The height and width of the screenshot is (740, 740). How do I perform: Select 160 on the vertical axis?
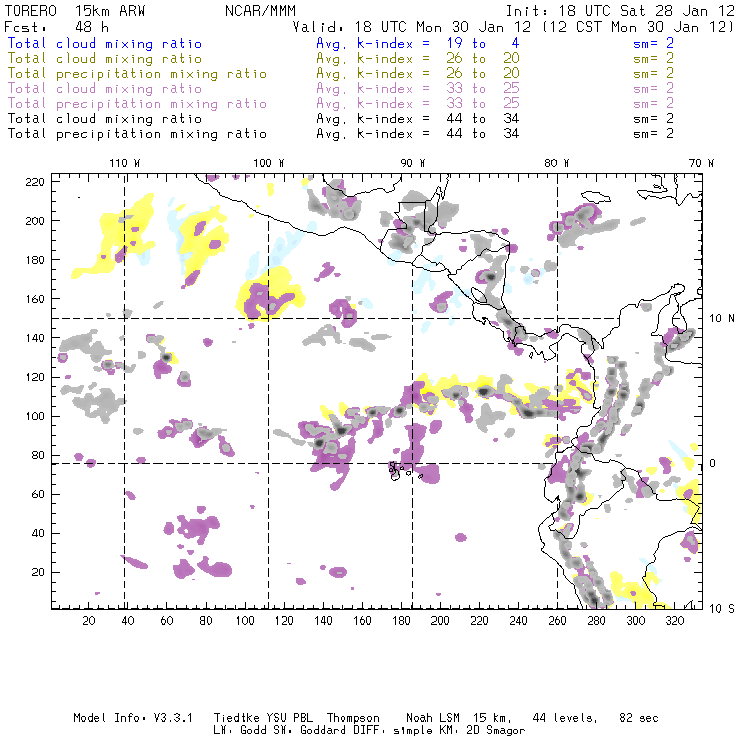click(35, 299)
